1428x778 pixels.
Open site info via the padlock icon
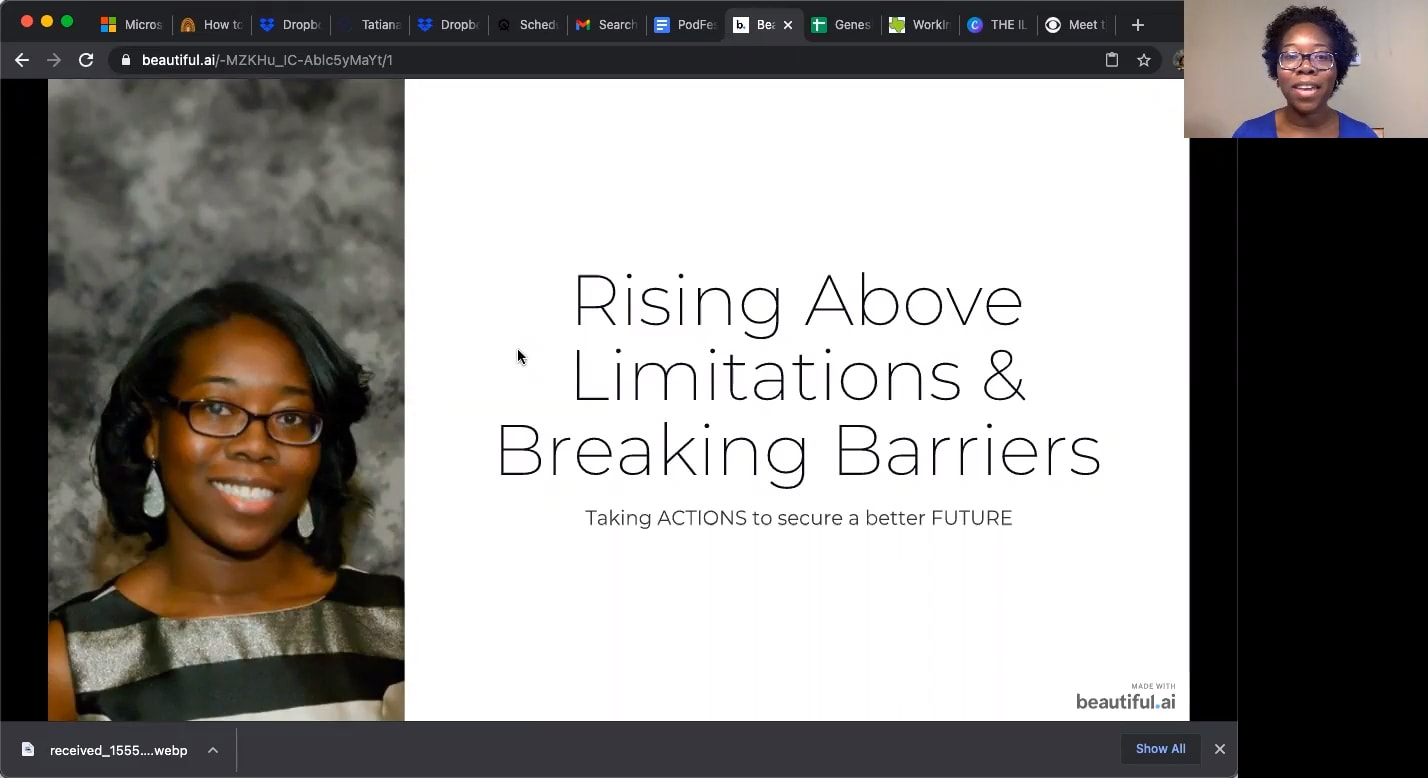(x=124, y=60)
